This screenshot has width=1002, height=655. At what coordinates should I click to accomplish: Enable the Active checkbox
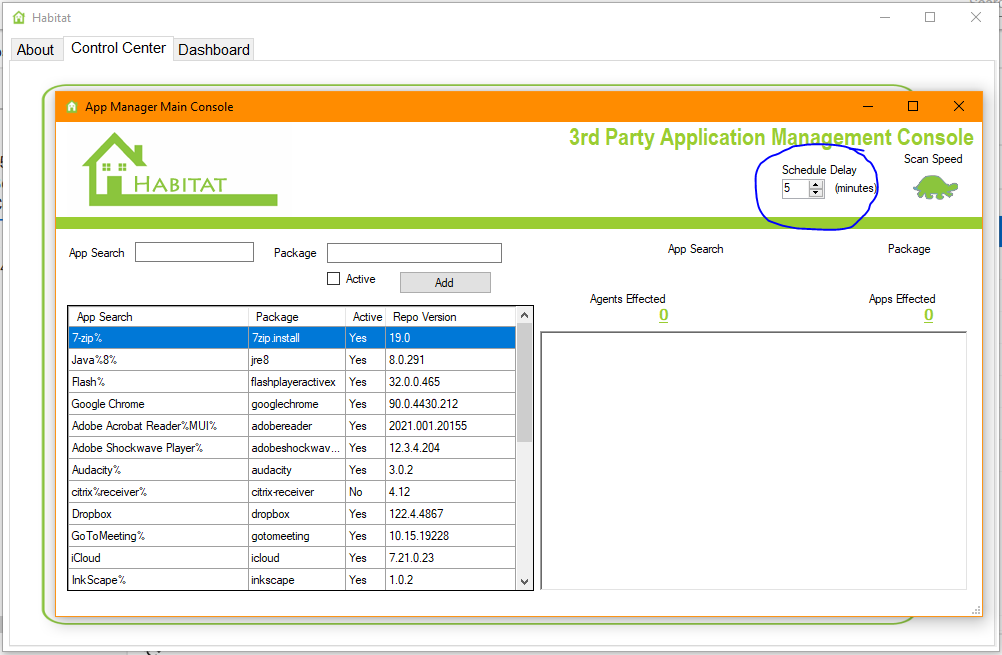(334, 279)
